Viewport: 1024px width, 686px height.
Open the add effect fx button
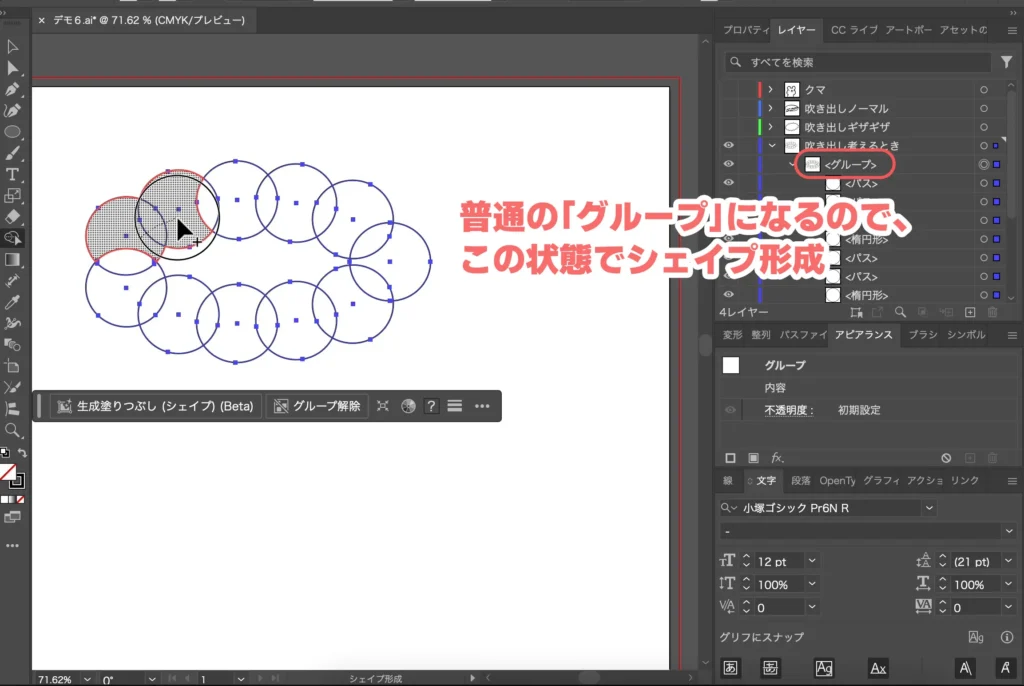(x=777, y=457)
